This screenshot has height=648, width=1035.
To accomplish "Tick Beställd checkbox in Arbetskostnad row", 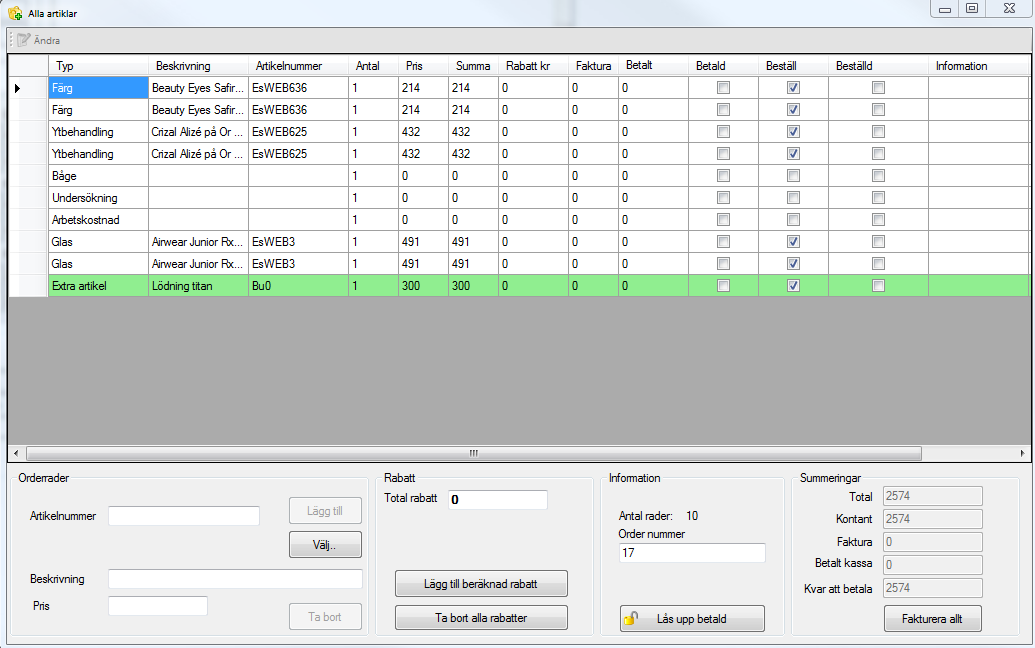I will point(878,220).
